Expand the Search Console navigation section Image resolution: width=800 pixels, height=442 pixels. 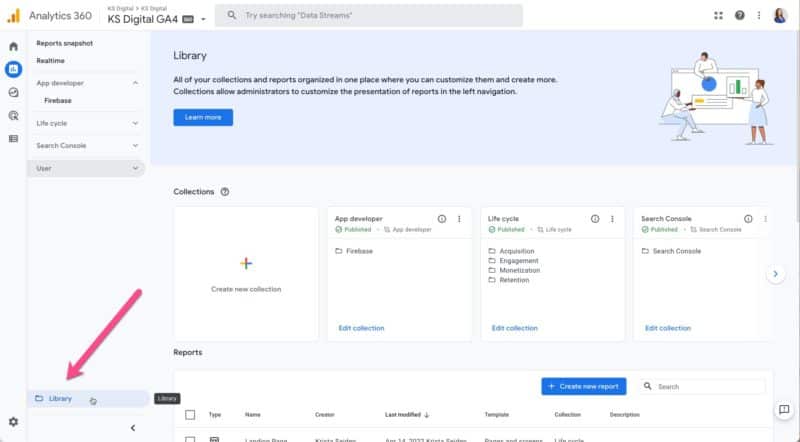click(136, 146)
